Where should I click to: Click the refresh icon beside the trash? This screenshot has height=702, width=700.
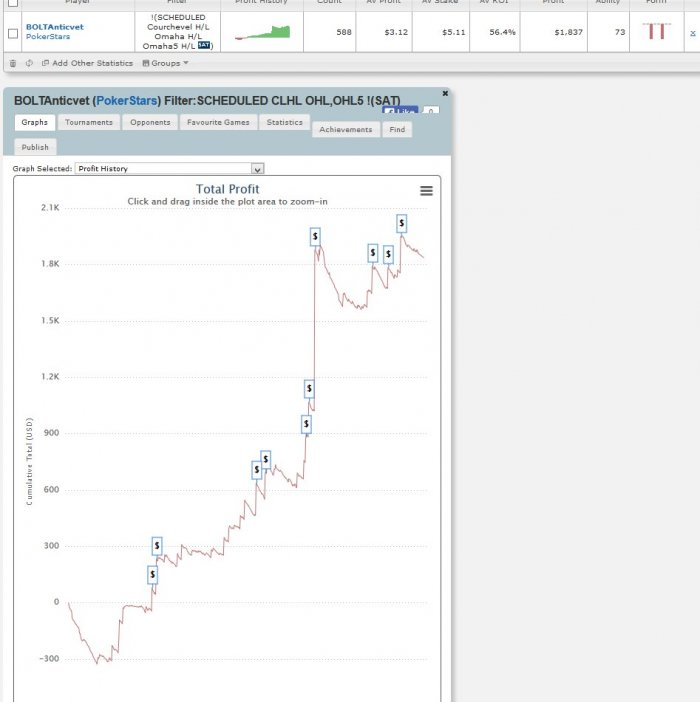click(x=29, y=63)
